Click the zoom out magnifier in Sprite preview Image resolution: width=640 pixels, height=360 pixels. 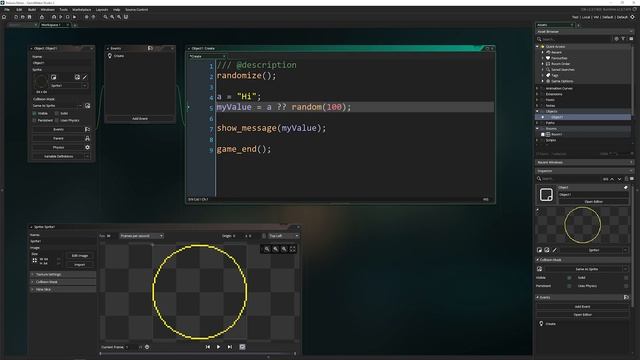[x=267, y=249]
